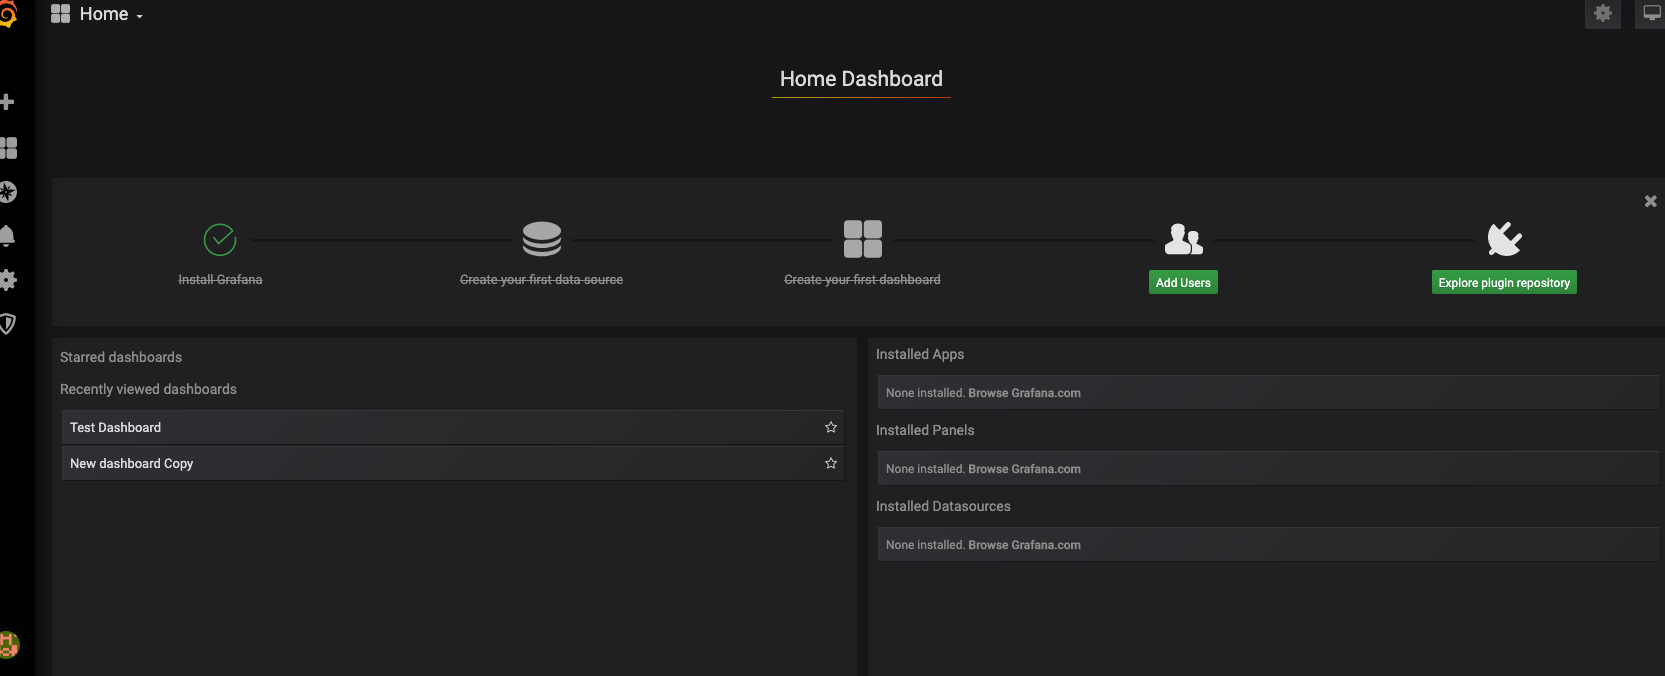Click the data source database icon
1665x676 pixels.
tap(542, 239)
